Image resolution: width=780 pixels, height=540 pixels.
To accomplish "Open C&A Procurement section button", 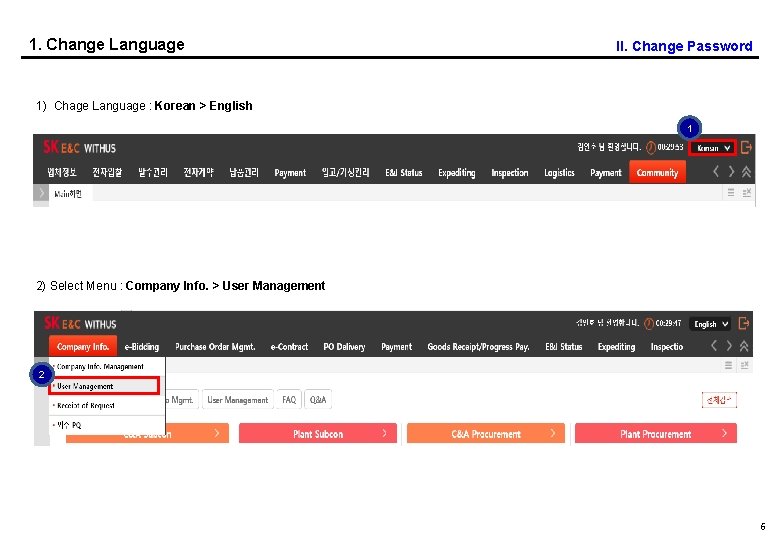I will click(x=486, y=434).
